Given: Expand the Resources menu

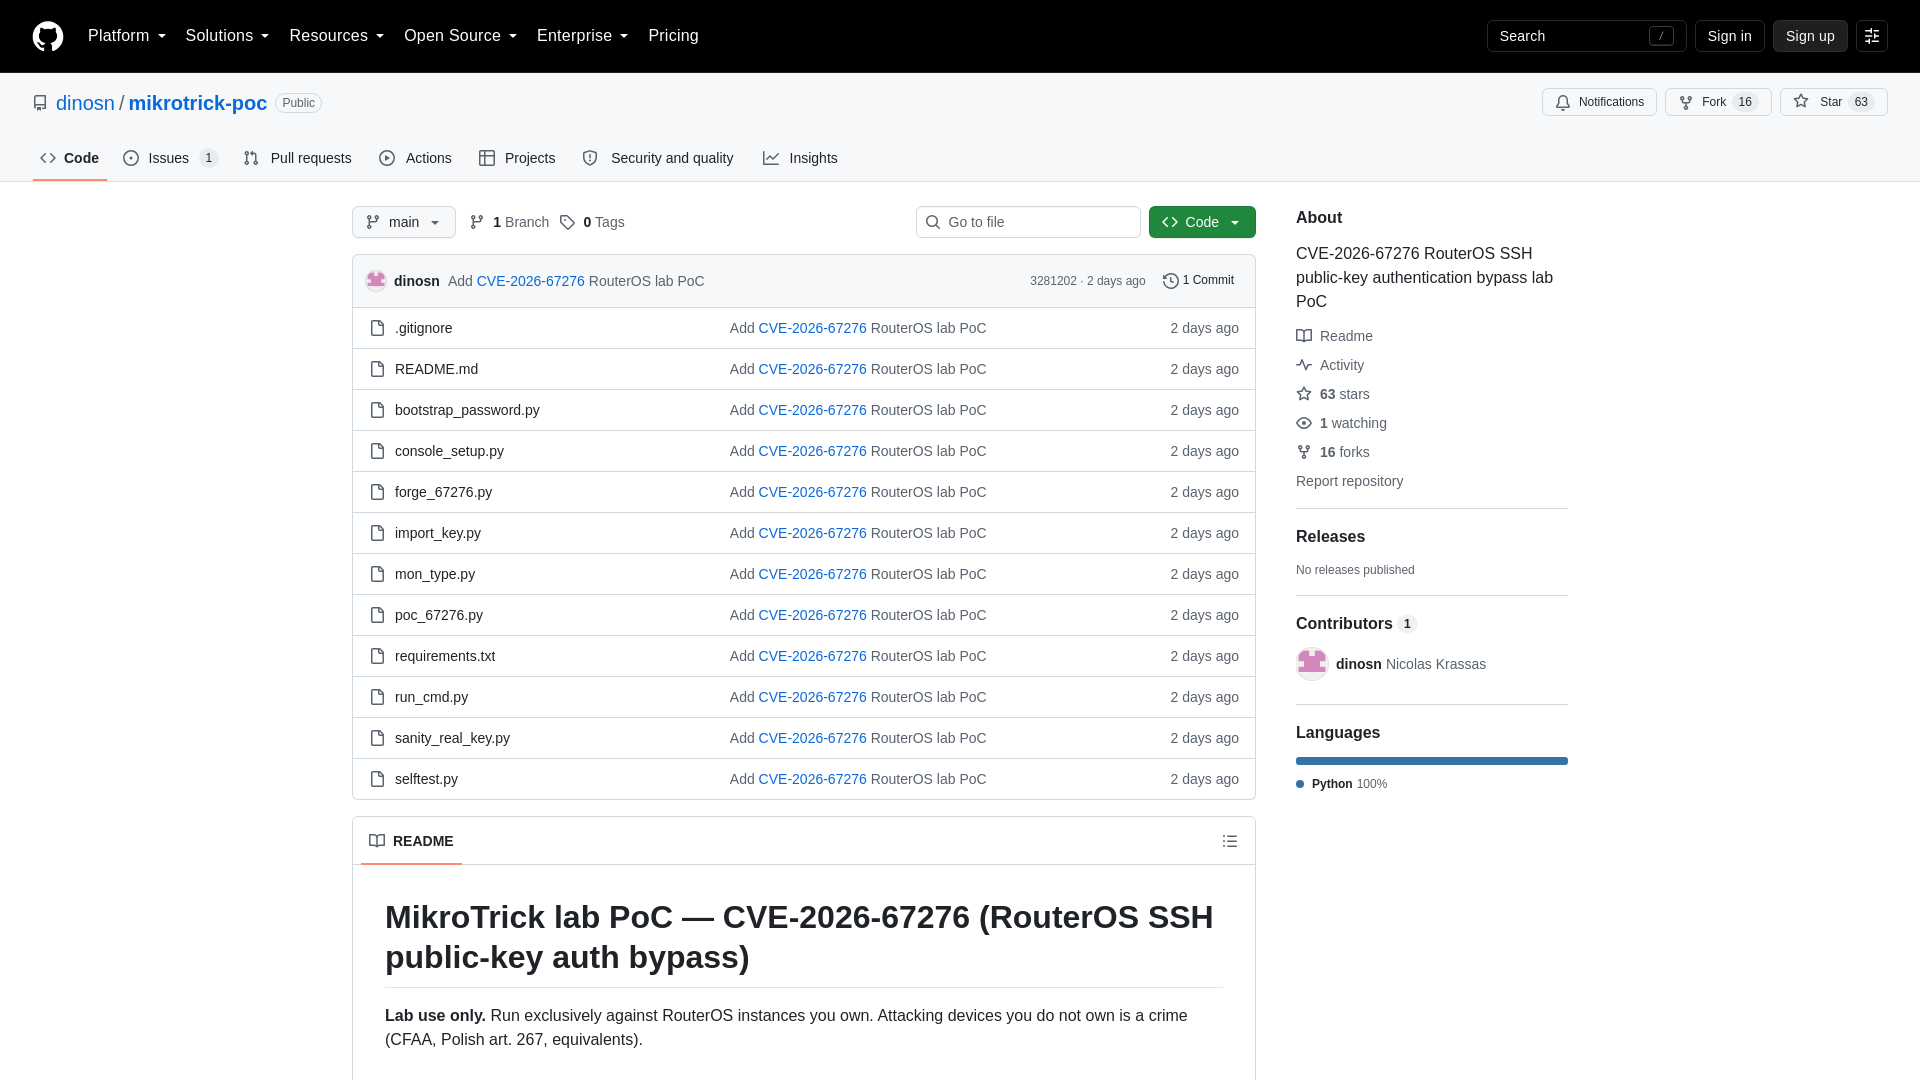Looking at the screenshot, I should click(337, 36).
